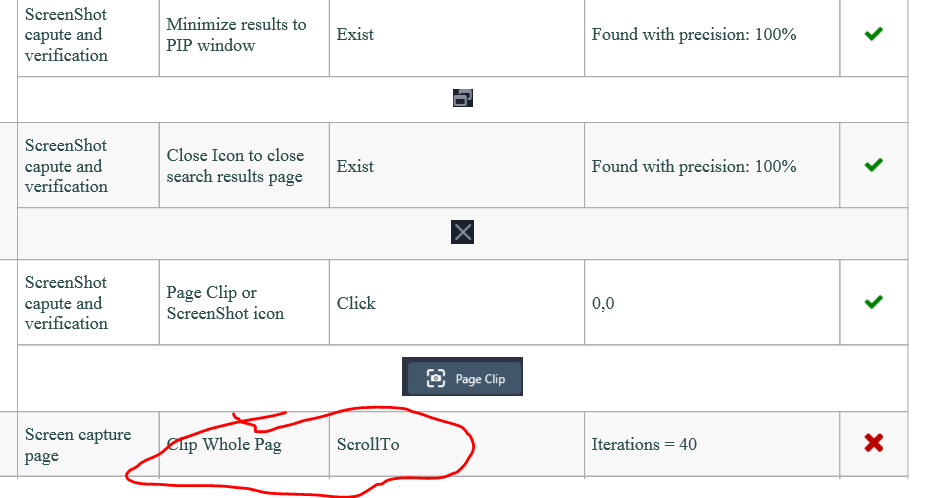Select the 'Page Clip or ScreenShot icon' cell
Screen dimensions: 947x498
(x=244, y=302)
